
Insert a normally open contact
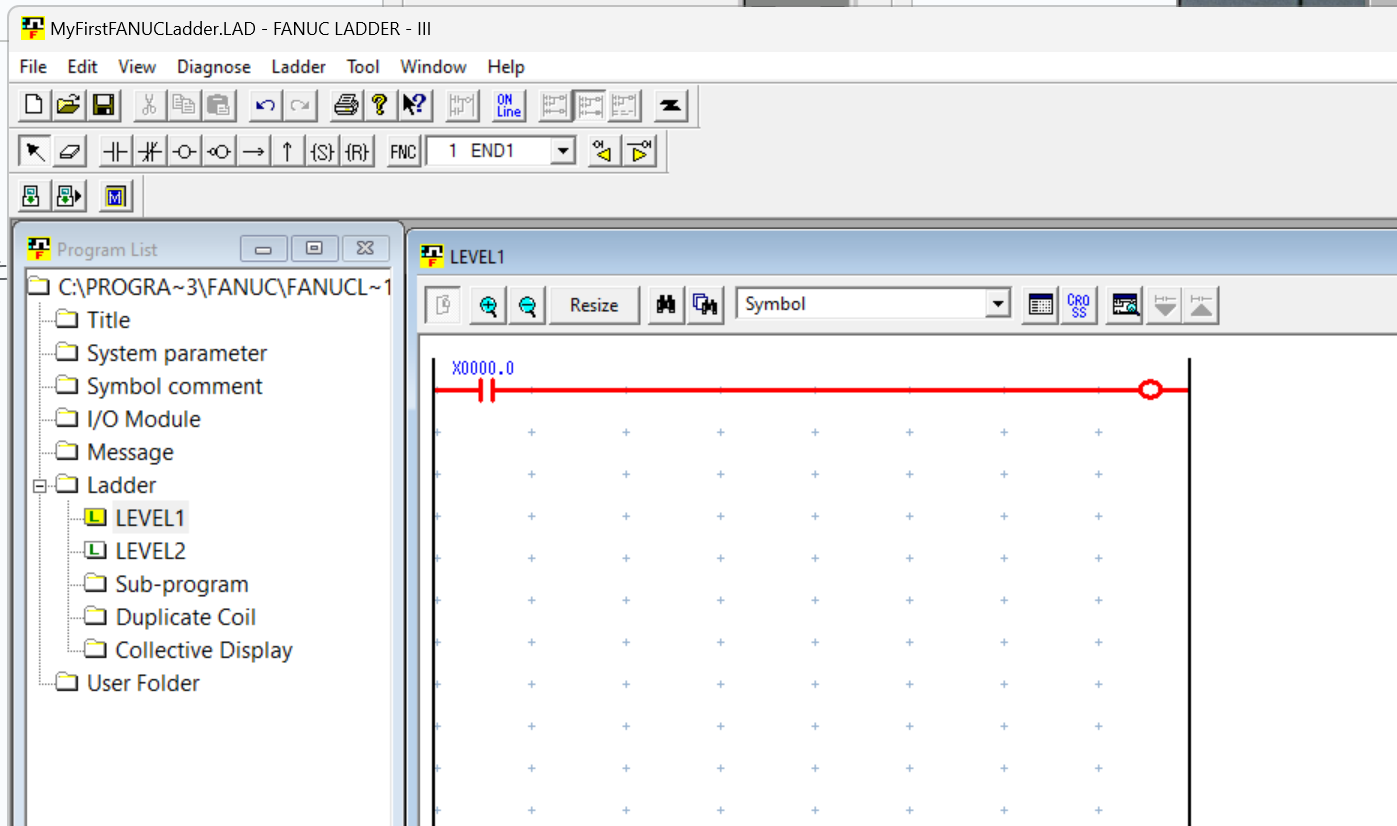click(116, 152)
